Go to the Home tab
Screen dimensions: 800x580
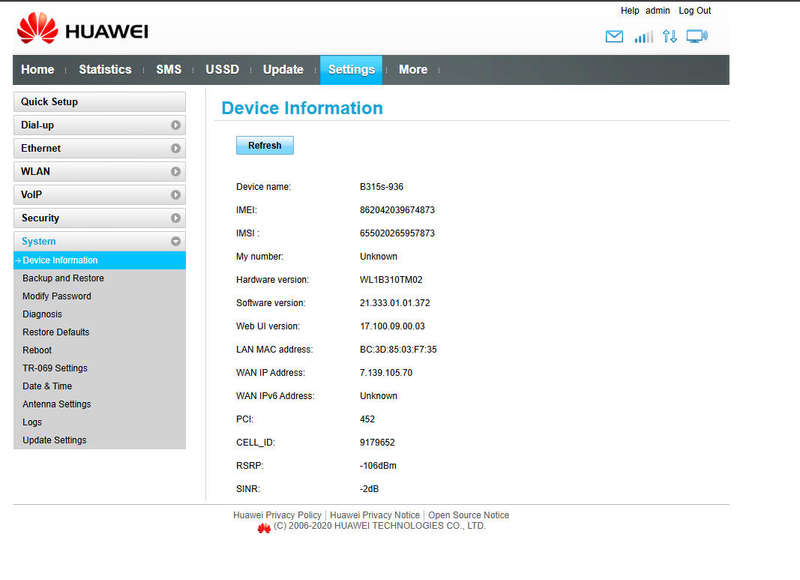[x=38, y=70]
